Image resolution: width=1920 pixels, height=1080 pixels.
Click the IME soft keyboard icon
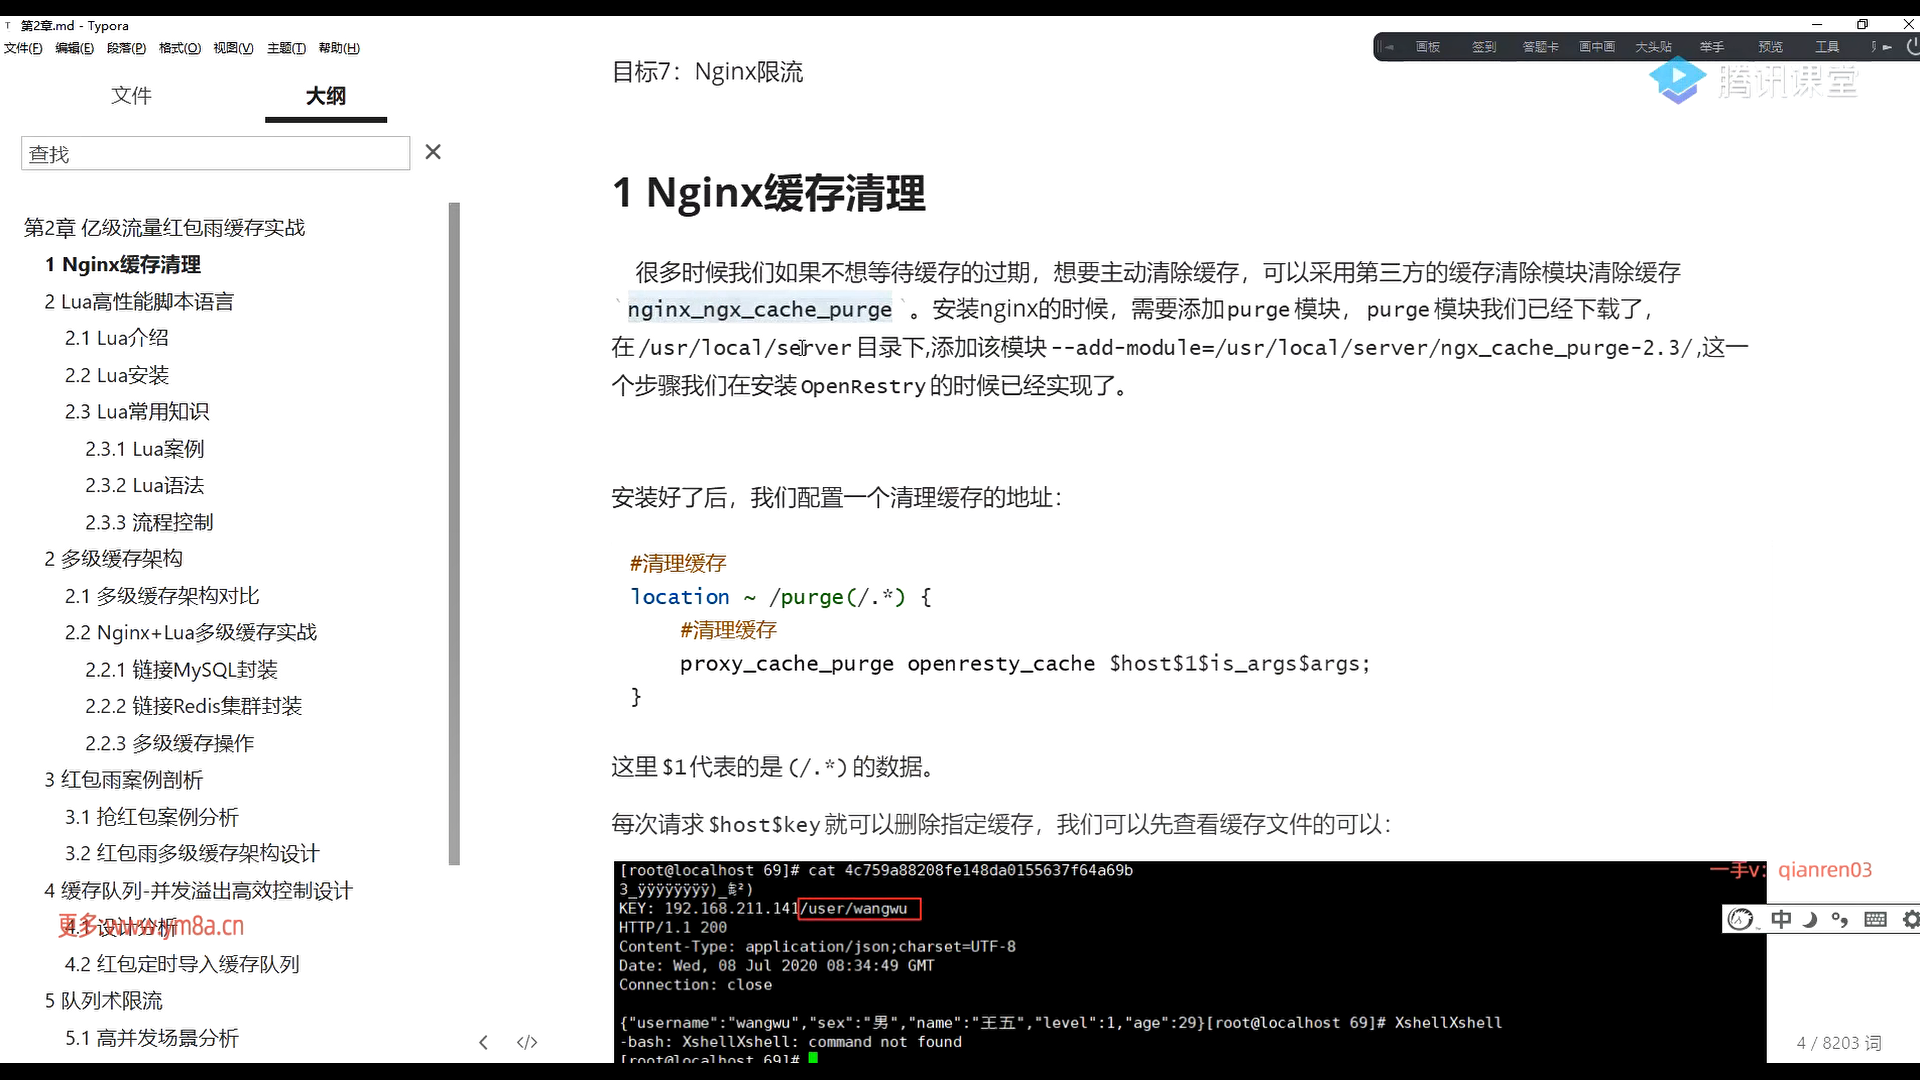click(1875, 919)
